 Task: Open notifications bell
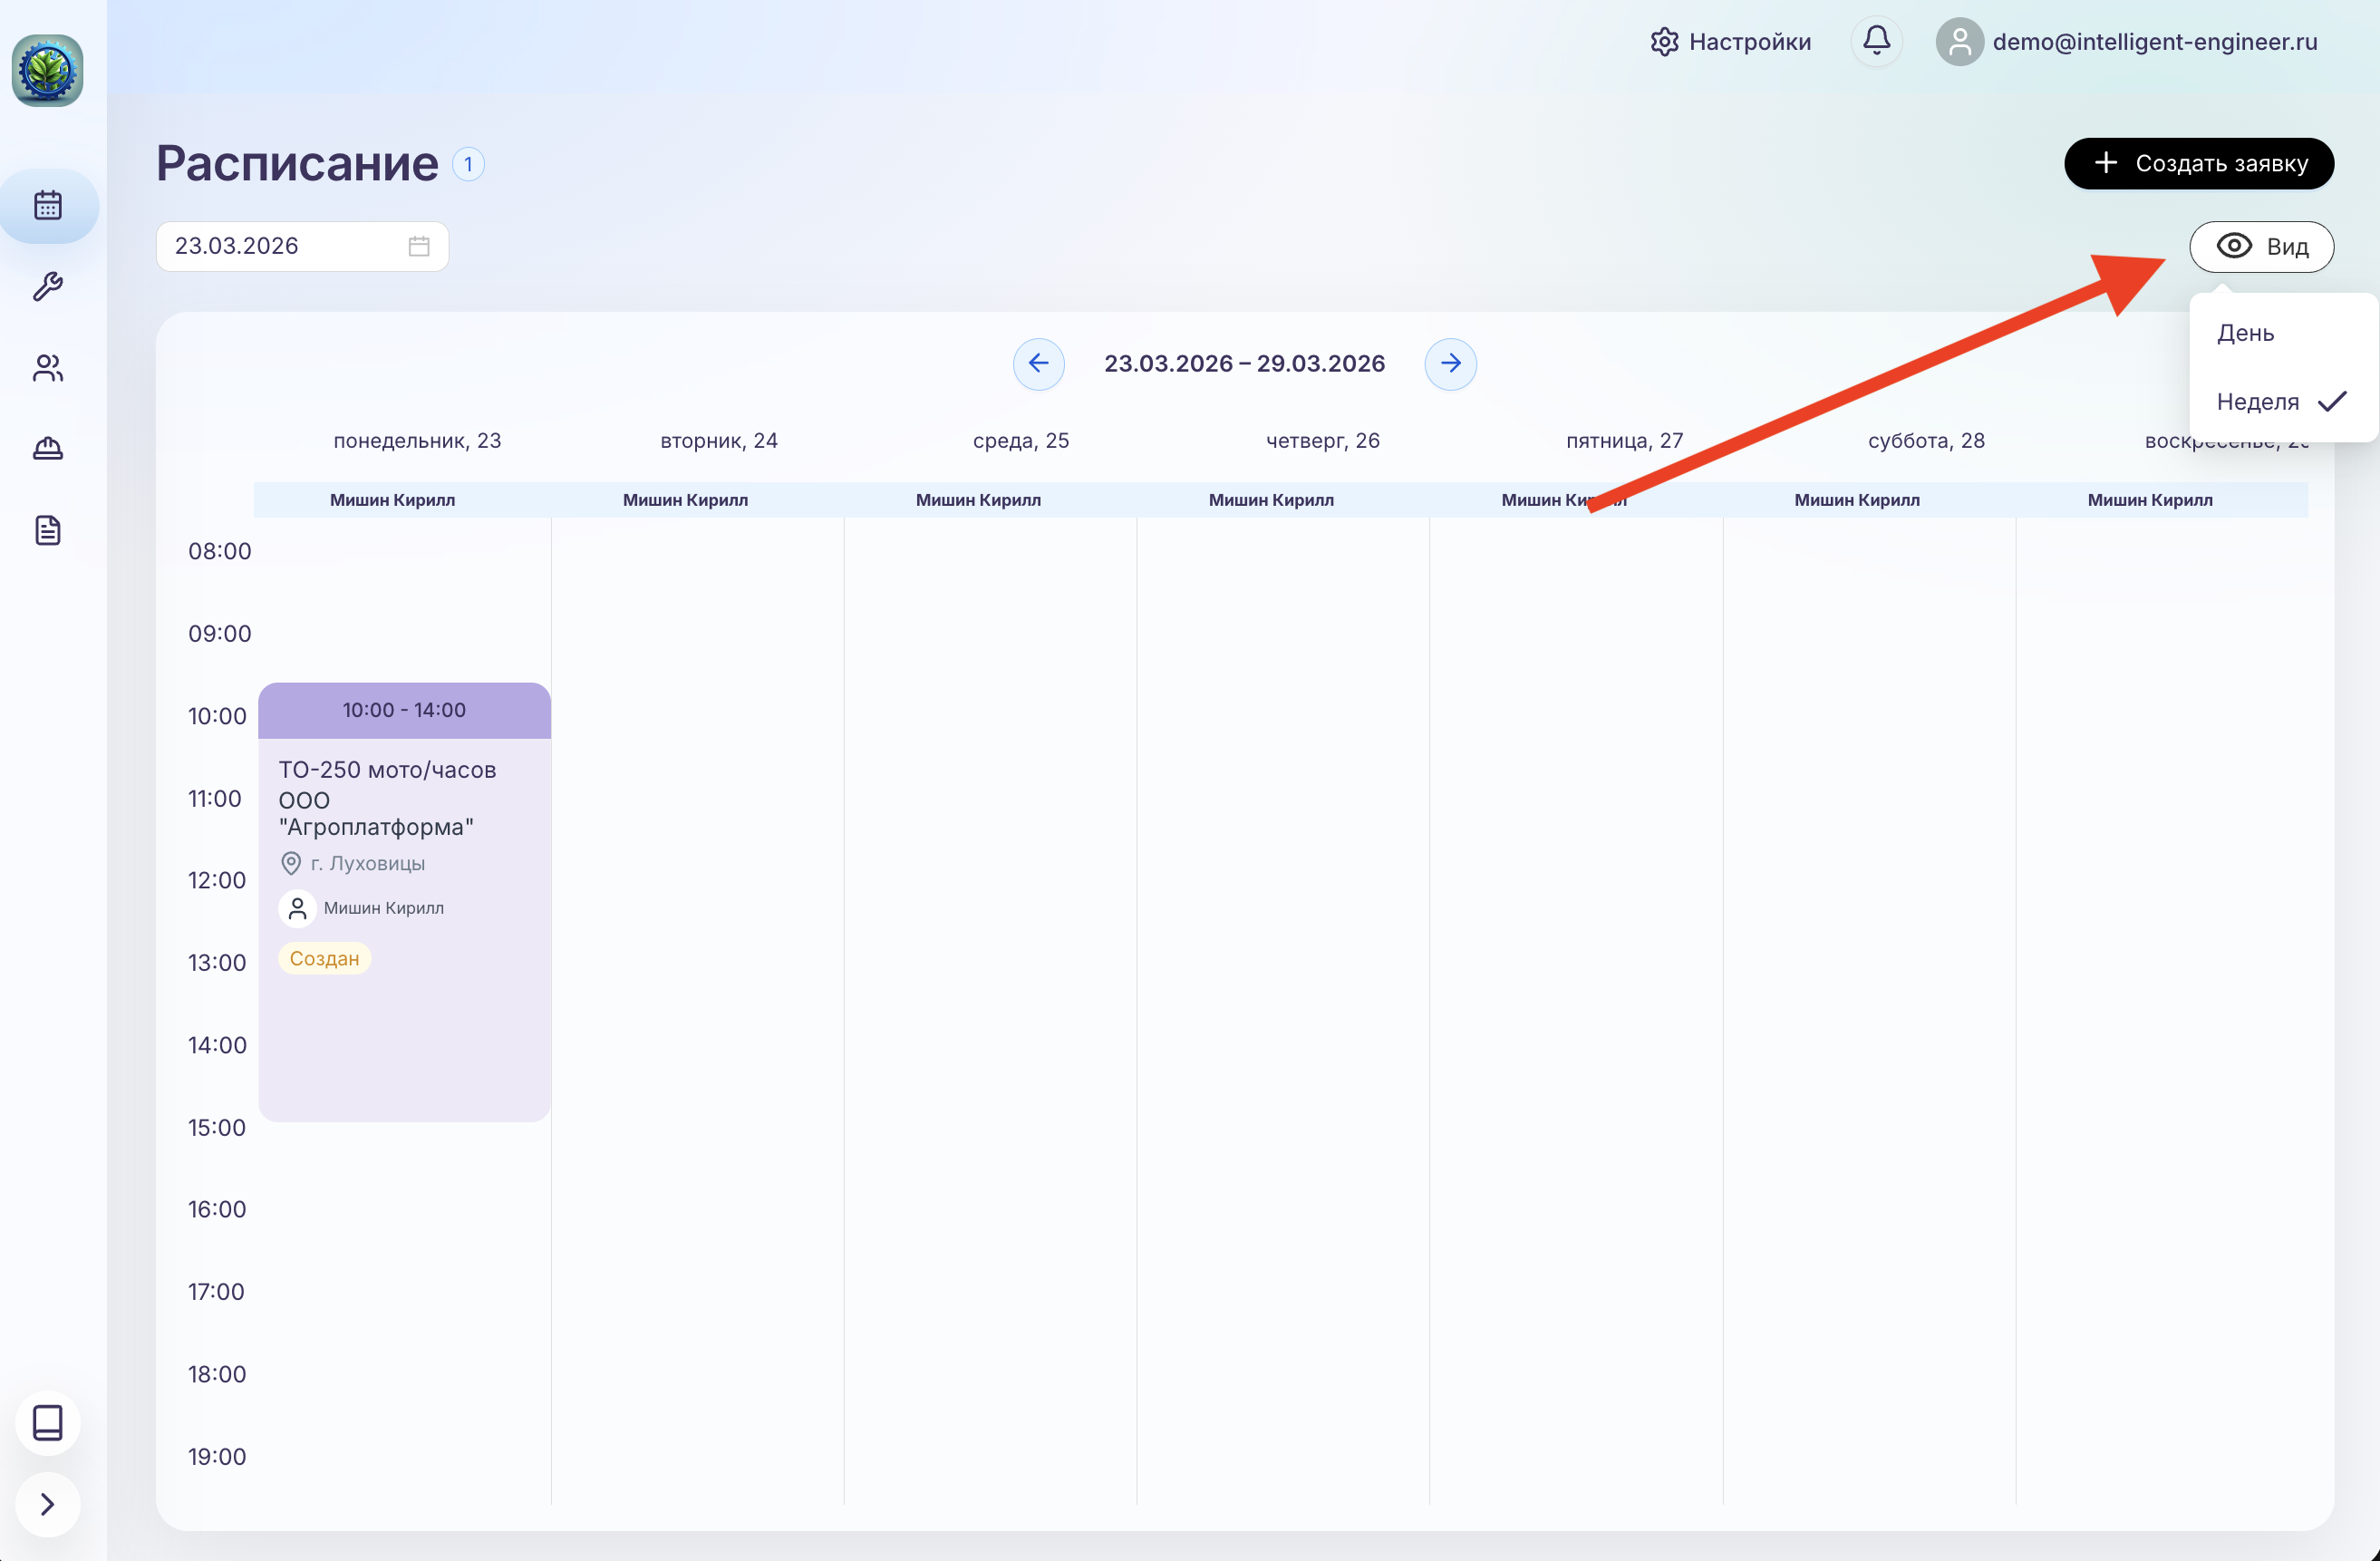click(1876, 41)
